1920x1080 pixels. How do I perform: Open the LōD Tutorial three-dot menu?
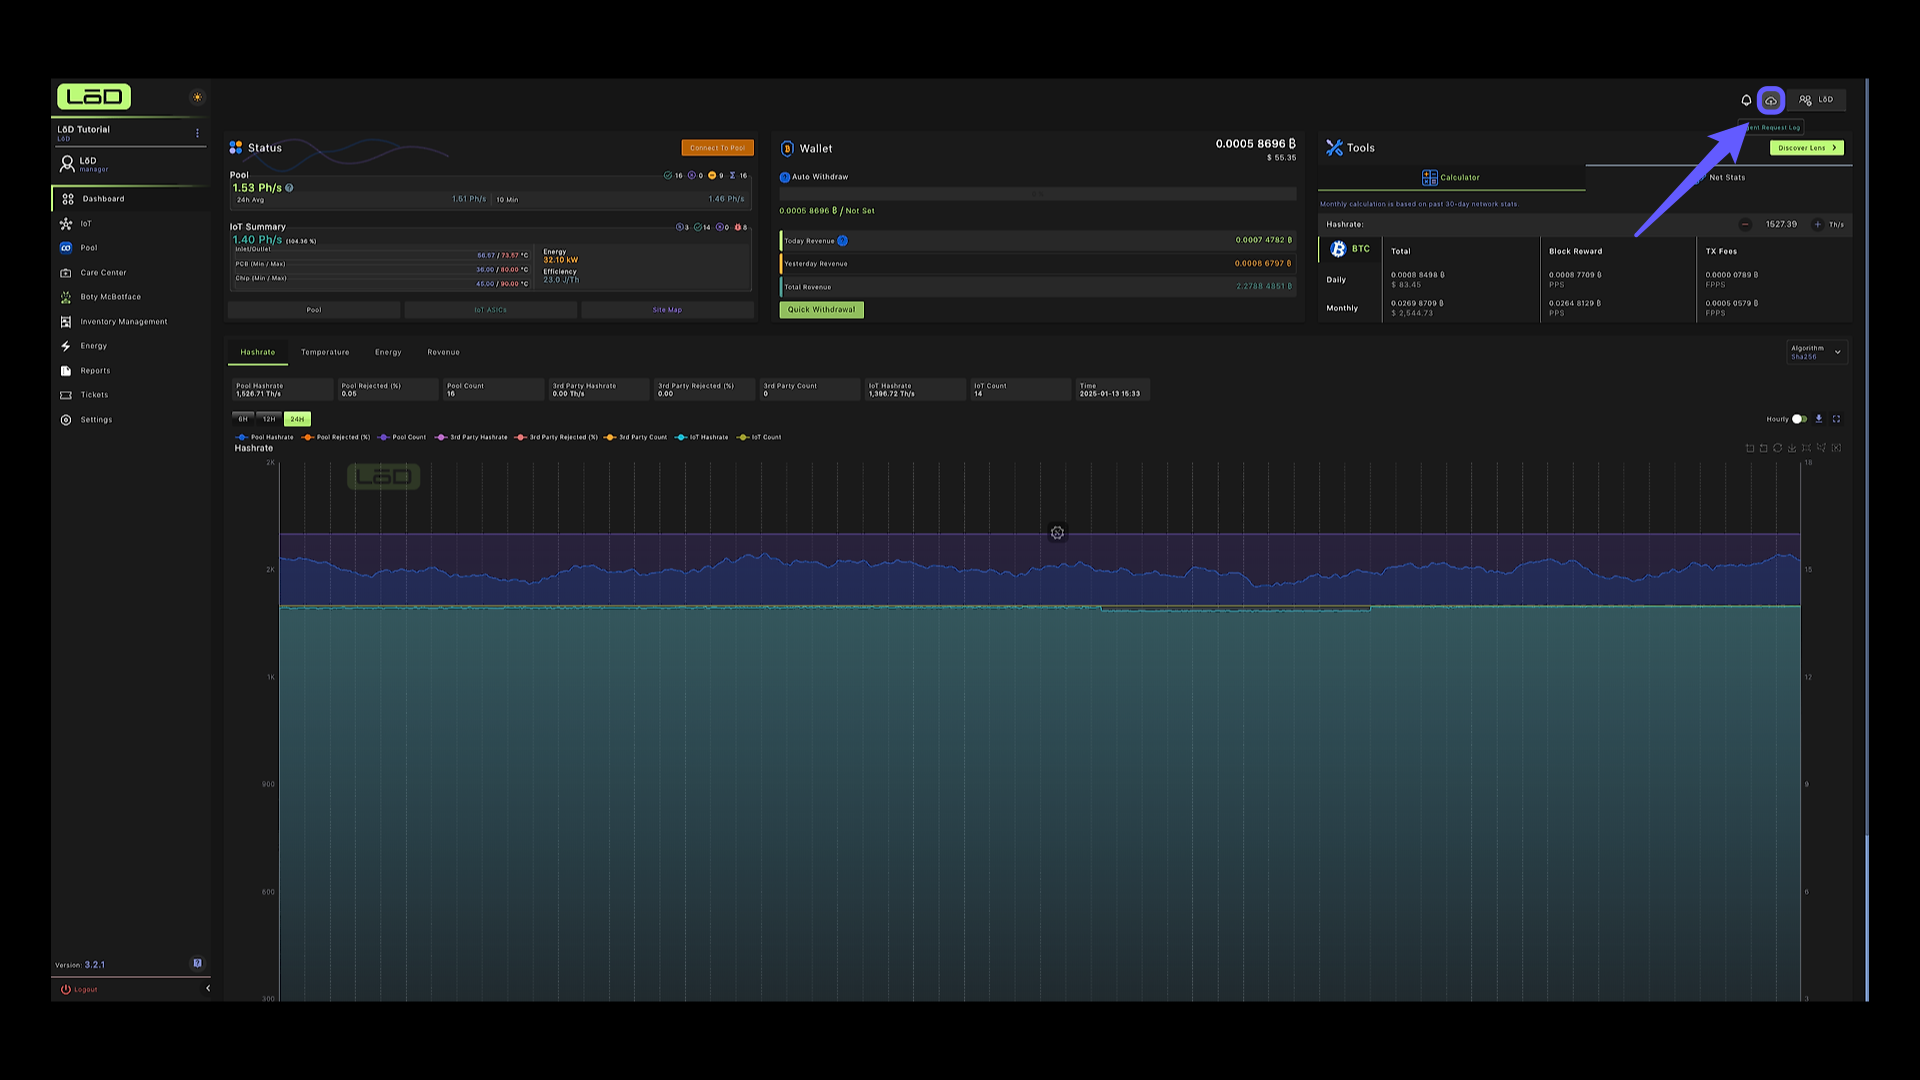(197, 133)
